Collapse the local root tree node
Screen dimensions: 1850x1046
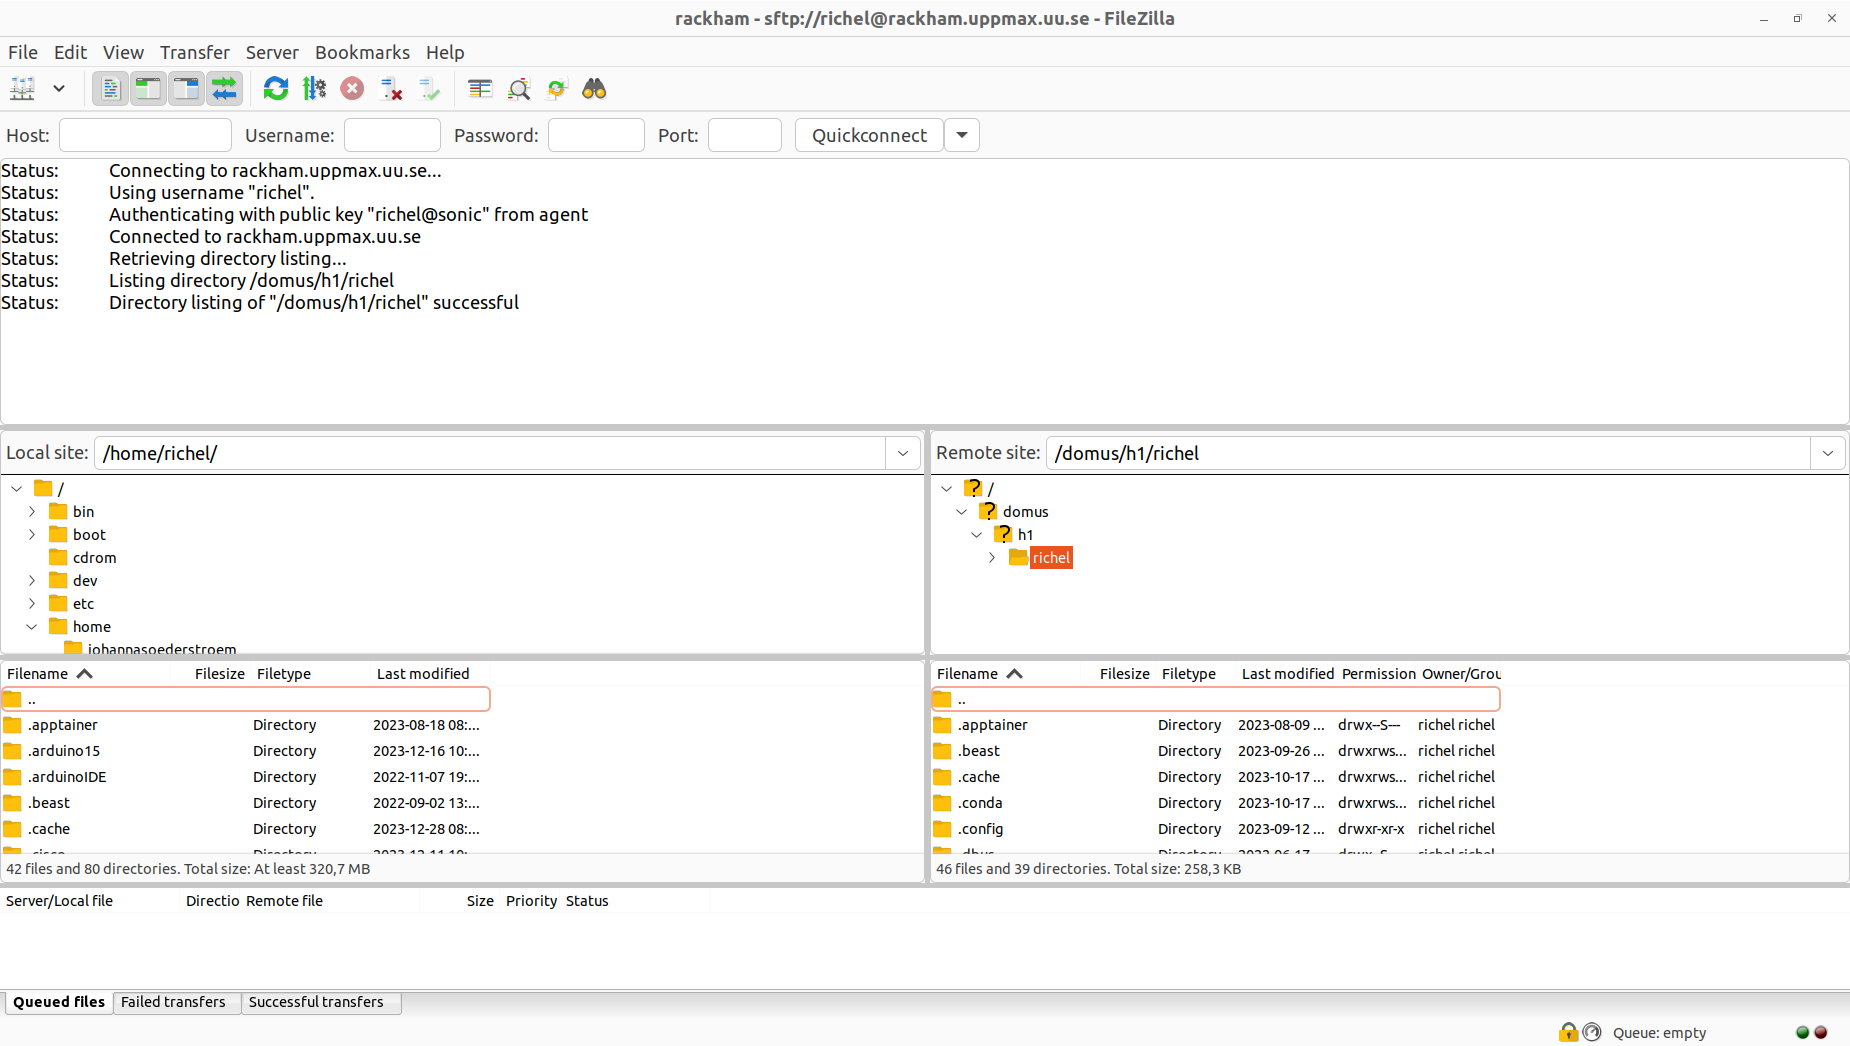pyautogui.click(x=17, y=489)
